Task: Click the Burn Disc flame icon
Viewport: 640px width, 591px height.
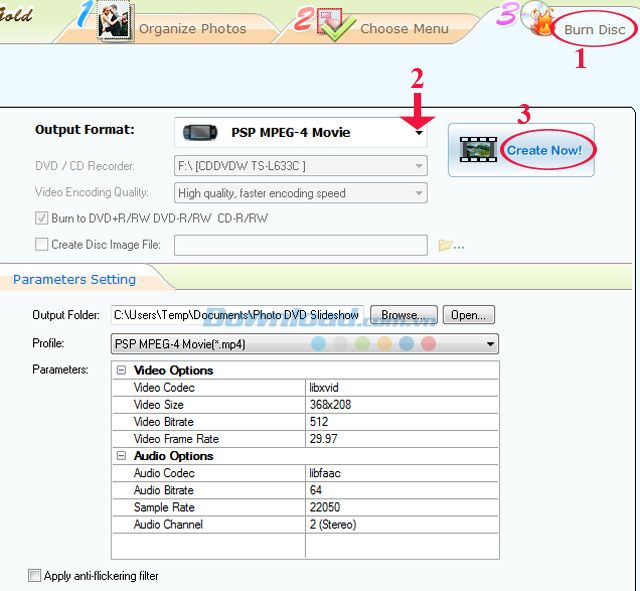Action: point(543,22)
